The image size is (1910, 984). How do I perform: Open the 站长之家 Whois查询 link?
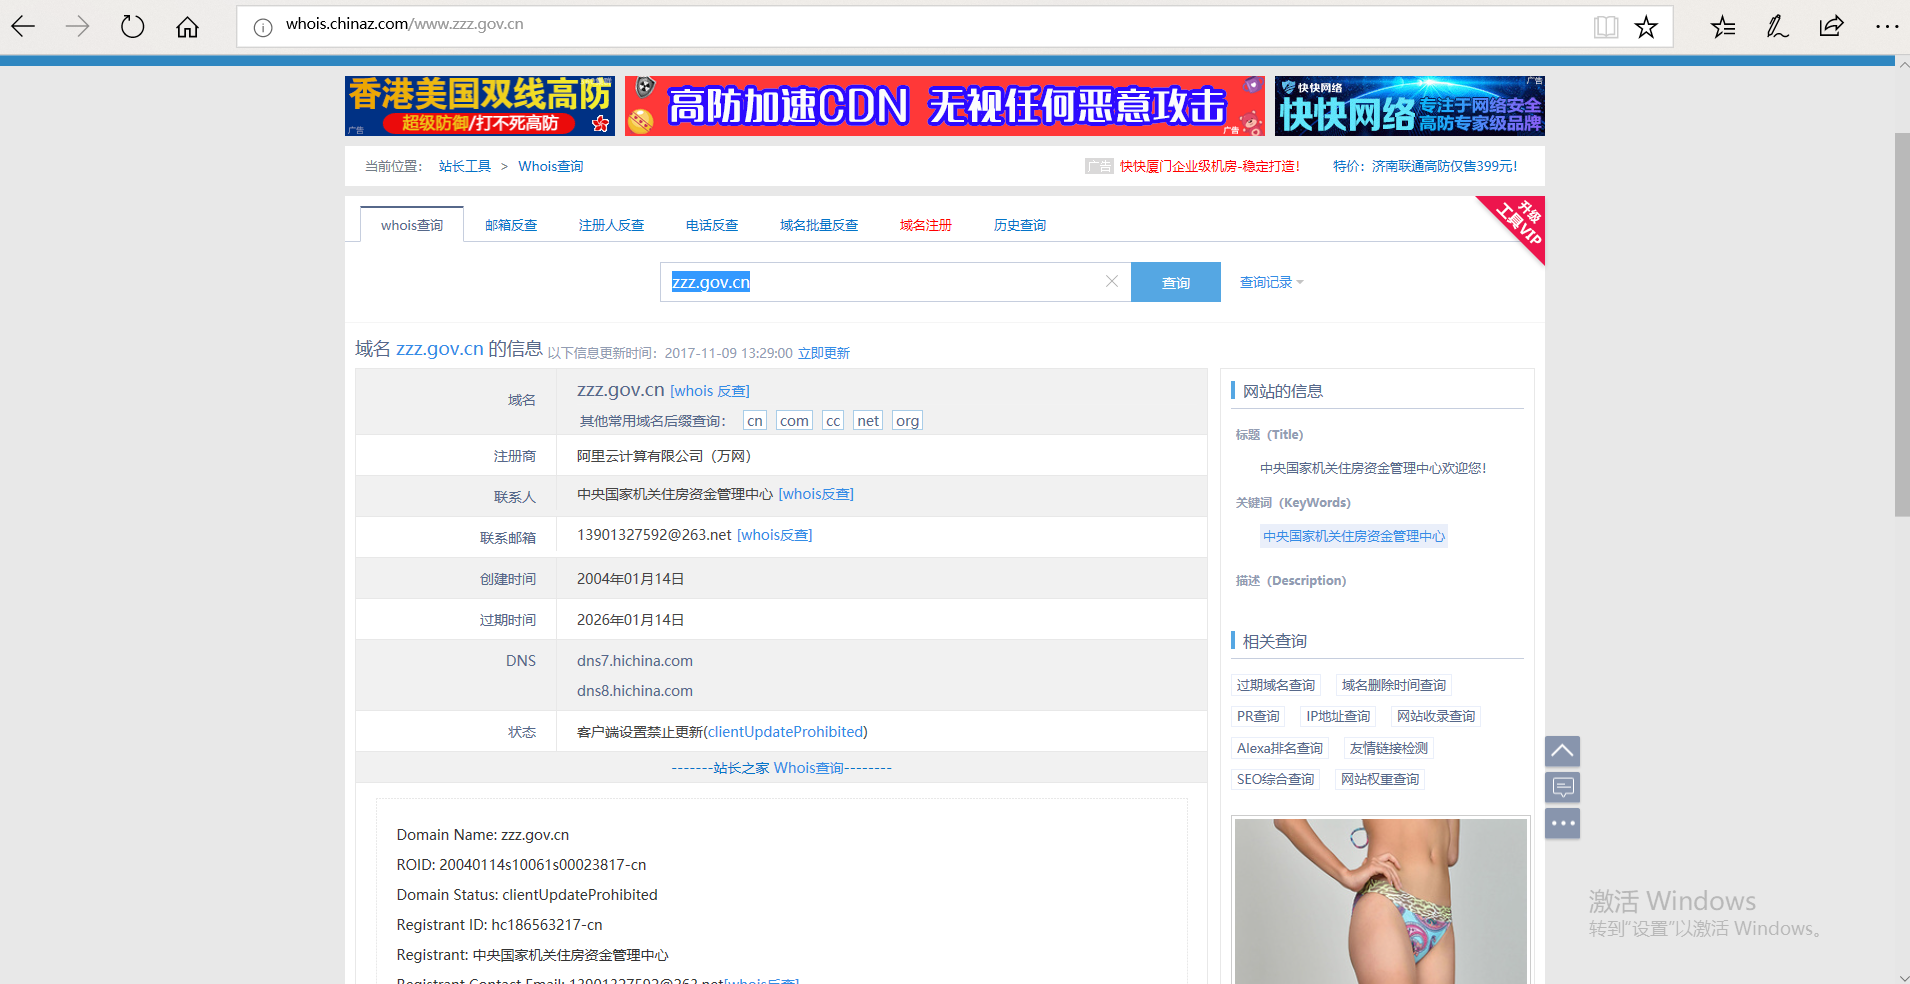(x=781, y=768)
